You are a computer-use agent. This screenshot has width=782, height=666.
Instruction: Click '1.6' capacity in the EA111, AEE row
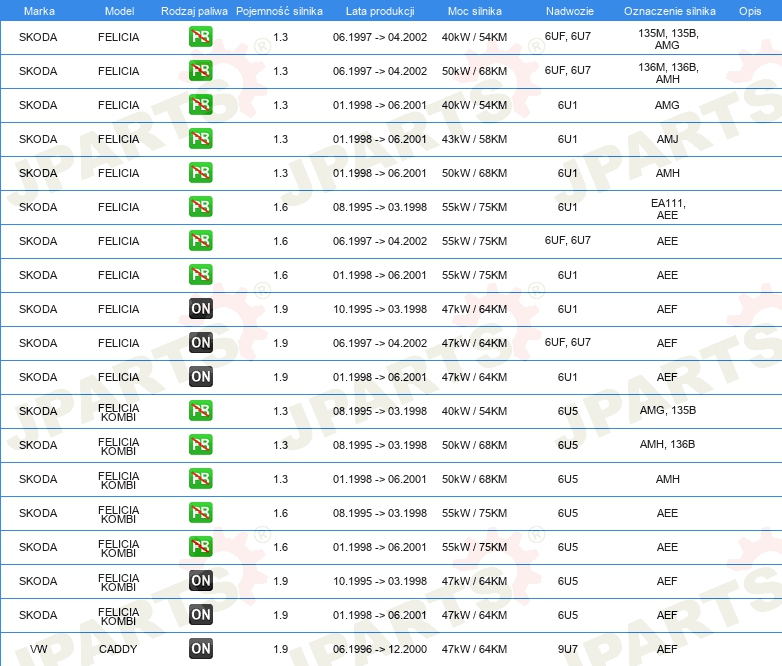[281, 207]
